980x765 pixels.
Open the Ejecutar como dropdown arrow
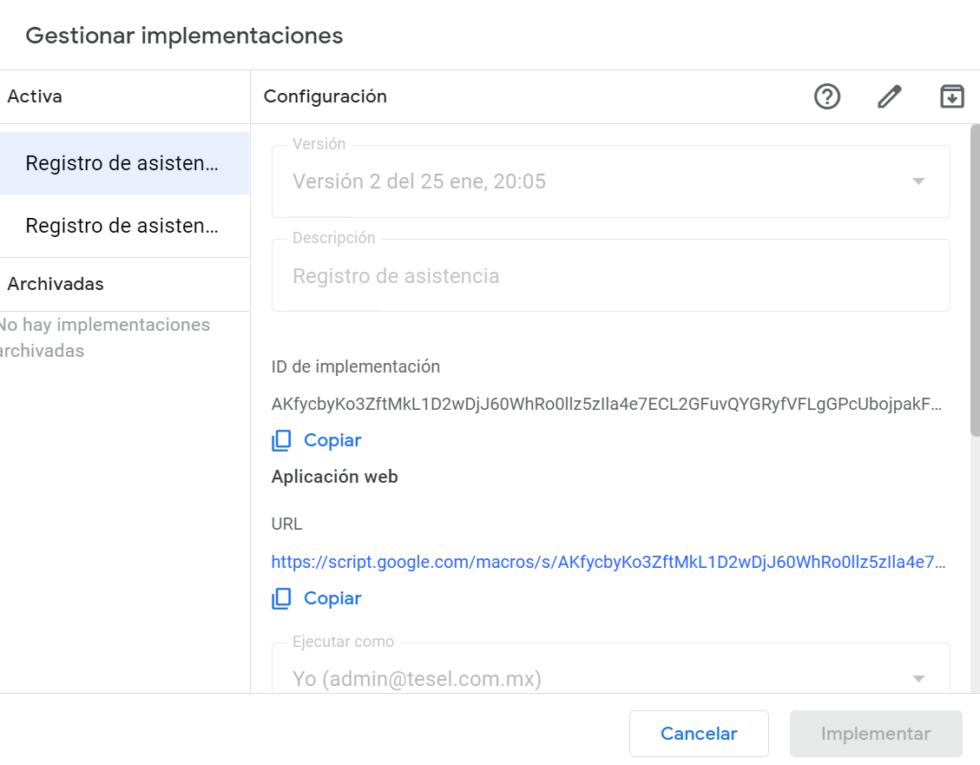(918, 679)
